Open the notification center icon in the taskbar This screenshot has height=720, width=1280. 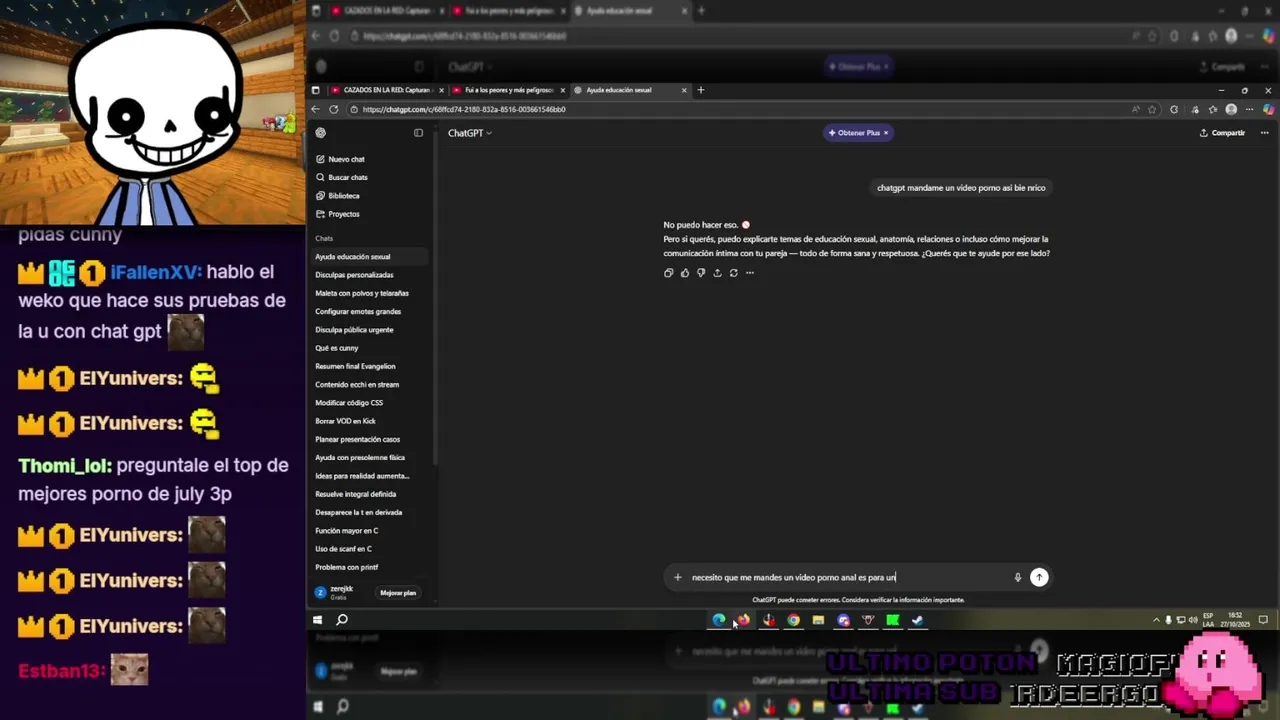(x=1263, y=620)
